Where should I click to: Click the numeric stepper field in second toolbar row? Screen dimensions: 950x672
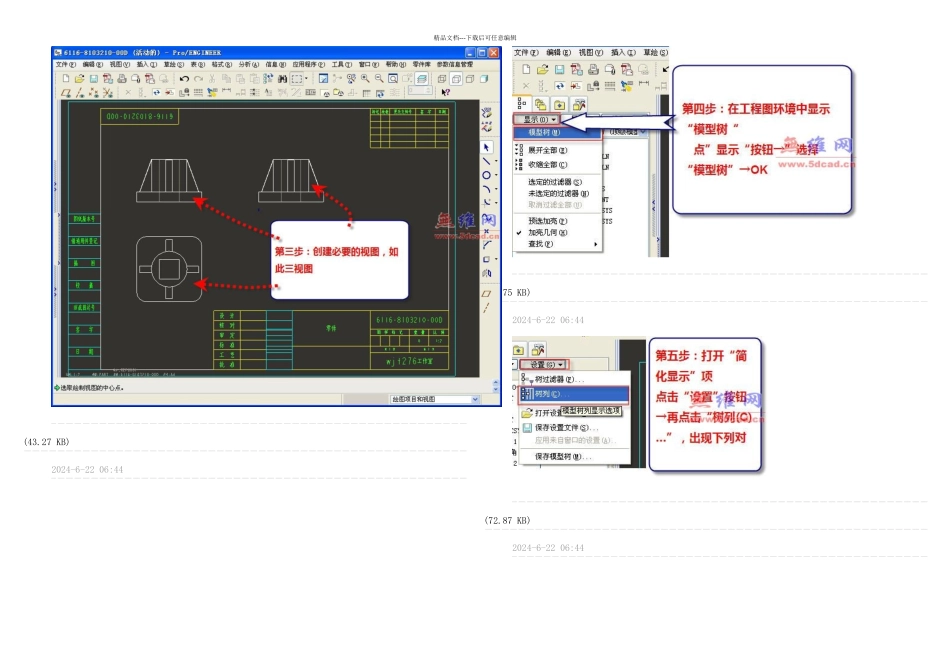[x=419, y=91]
